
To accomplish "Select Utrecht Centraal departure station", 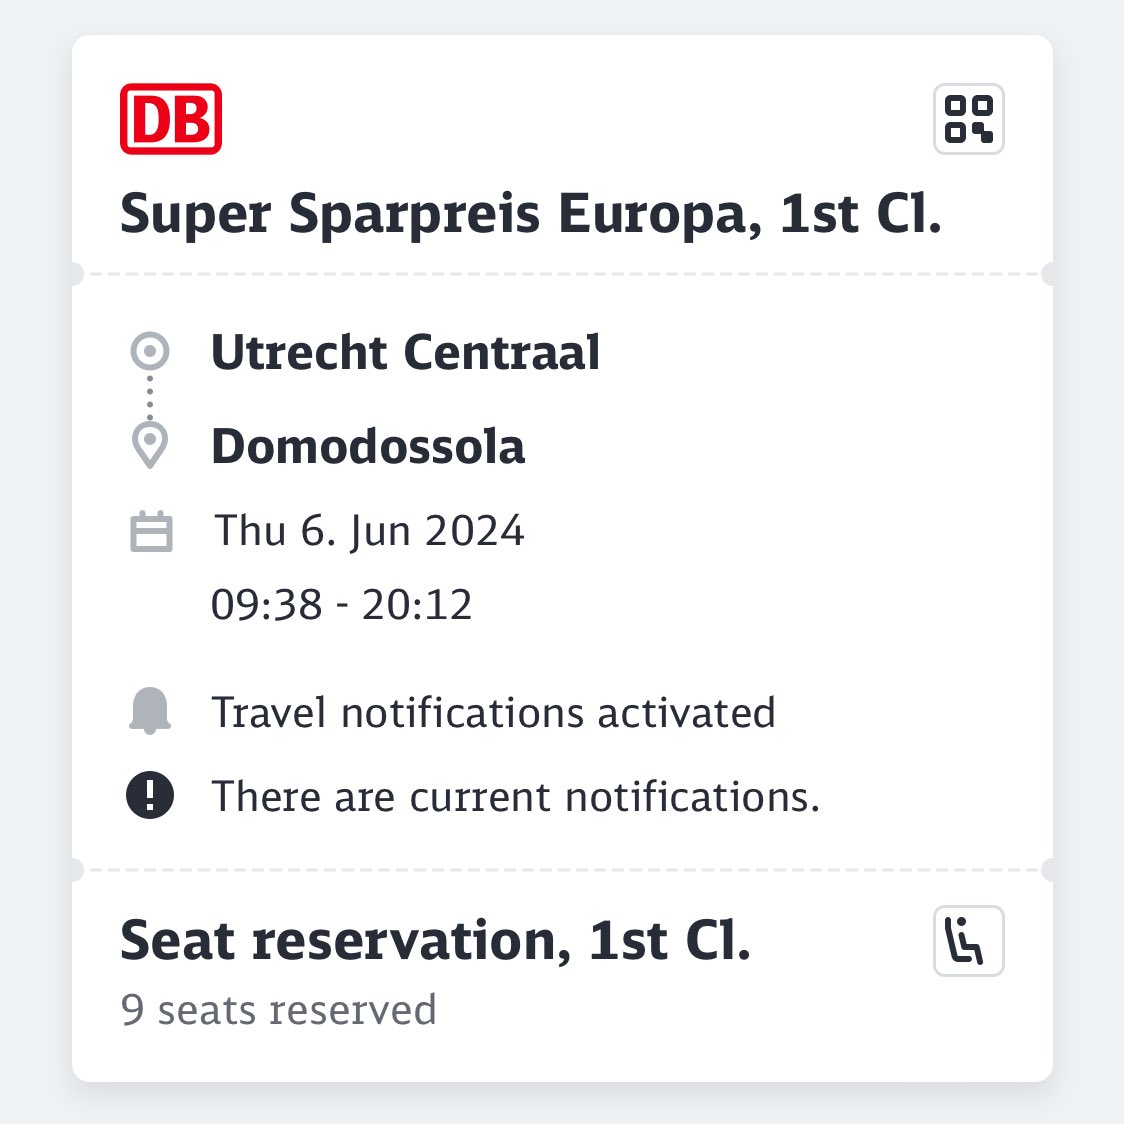I will coord(405,352).
